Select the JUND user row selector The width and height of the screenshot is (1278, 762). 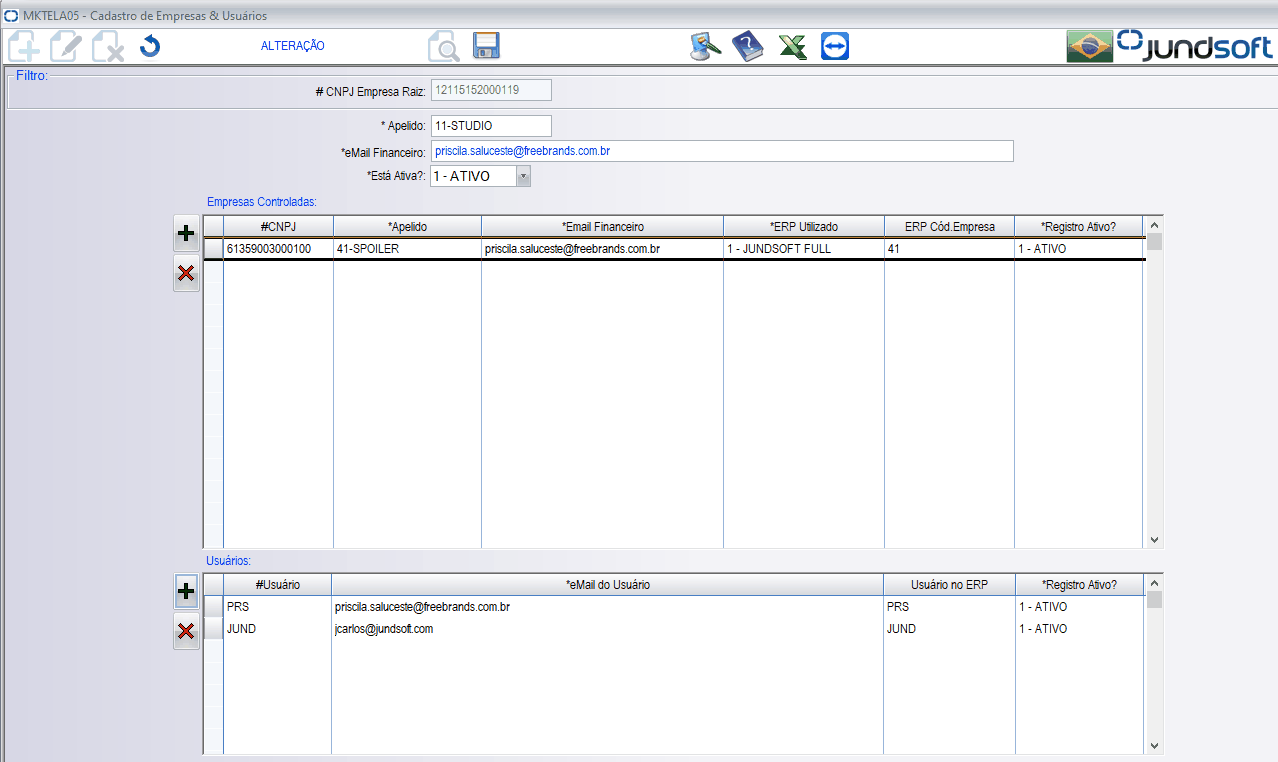pyautogui.click(x=214, y=629)
